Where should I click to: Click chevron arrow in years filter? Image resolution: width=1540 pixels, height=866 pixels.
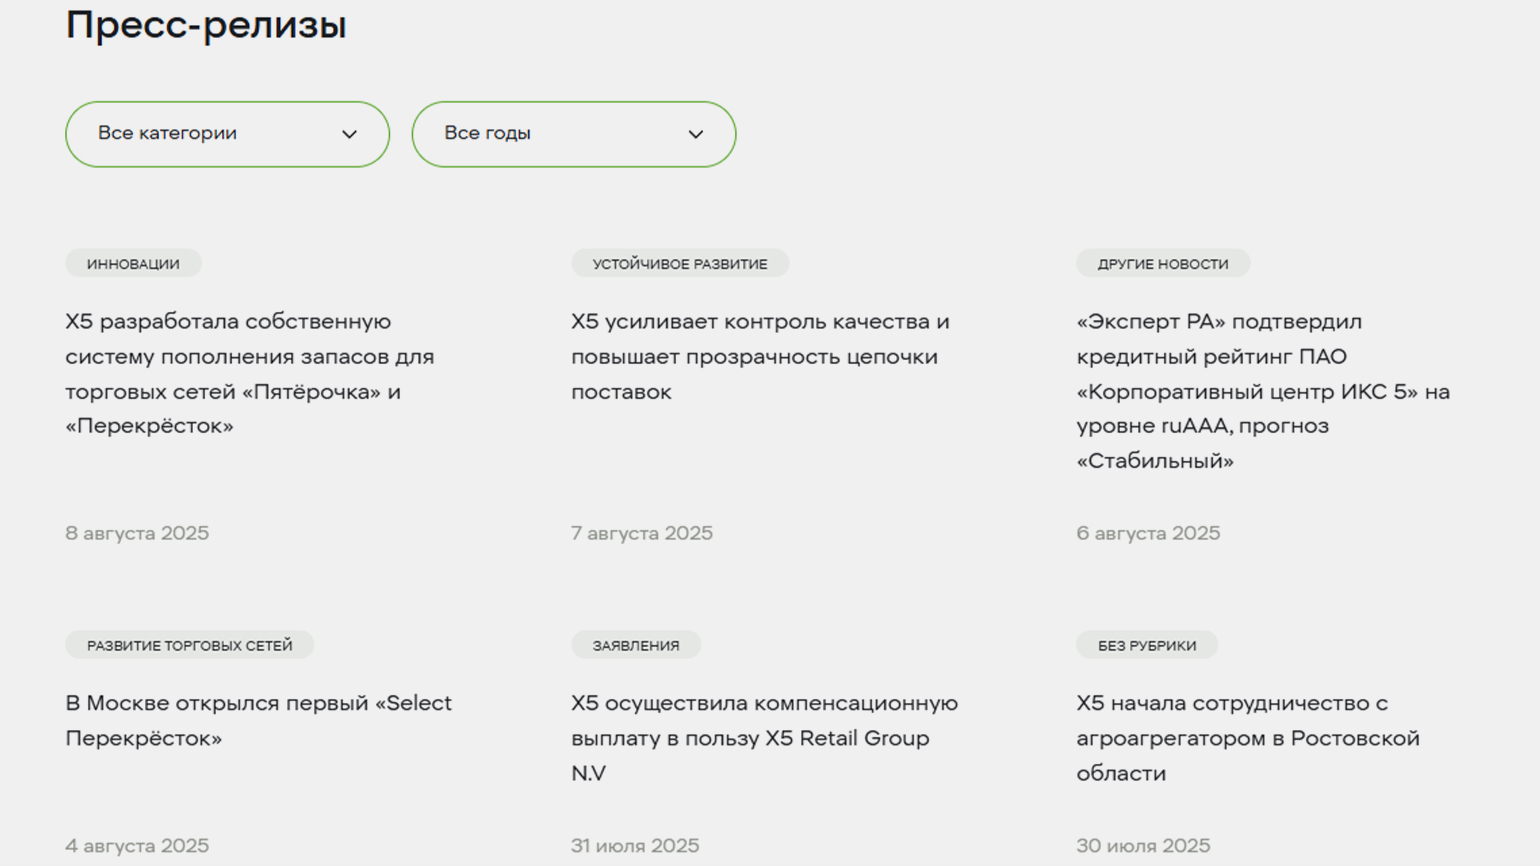click(696, 134)
